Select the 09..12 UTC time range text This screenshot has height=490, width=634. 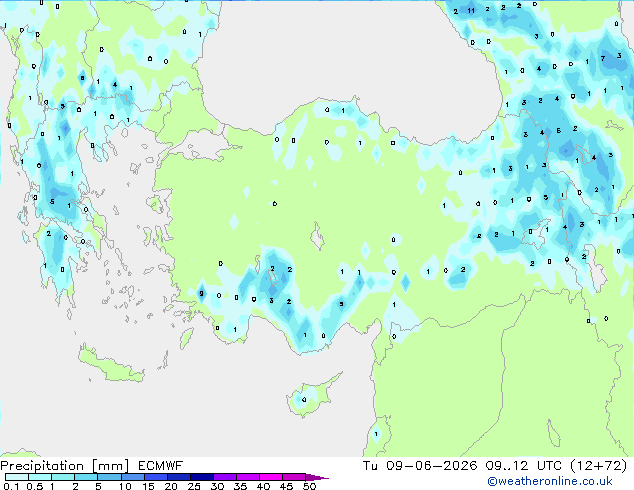(524, 466)
